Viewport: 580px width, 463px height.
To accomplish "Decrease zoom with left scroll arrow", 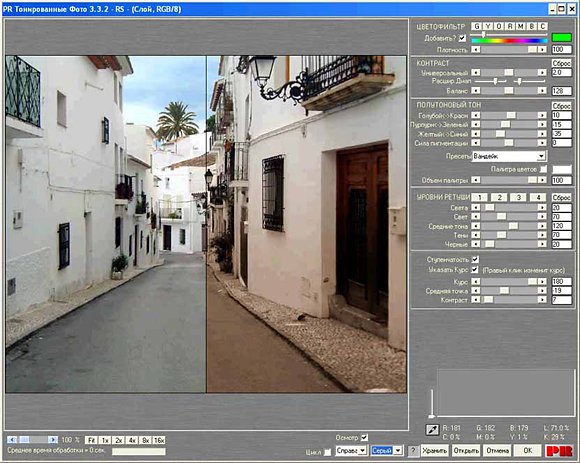I will click(12, 440).
